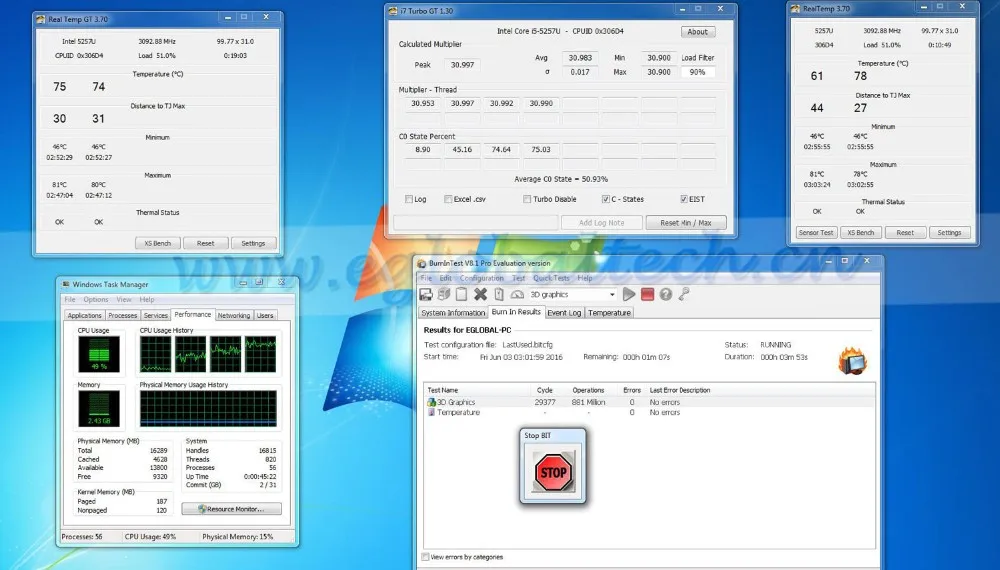Open the File menu in Task Manager
The image size is (1000, 570).
coord(70,299)
